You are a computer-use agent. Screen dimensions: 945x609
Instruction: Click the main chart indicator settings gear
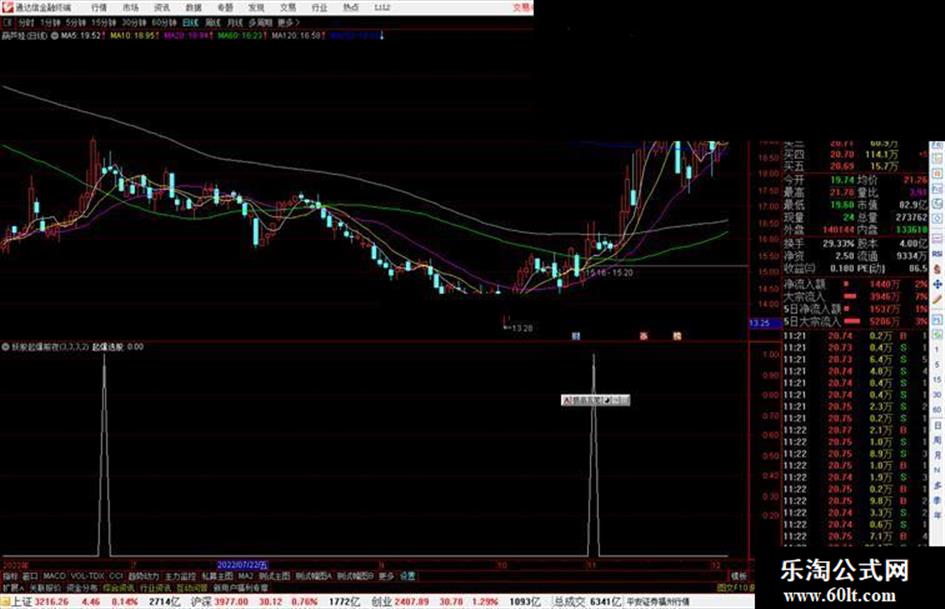pyautogui.click(x=55, y=36)
